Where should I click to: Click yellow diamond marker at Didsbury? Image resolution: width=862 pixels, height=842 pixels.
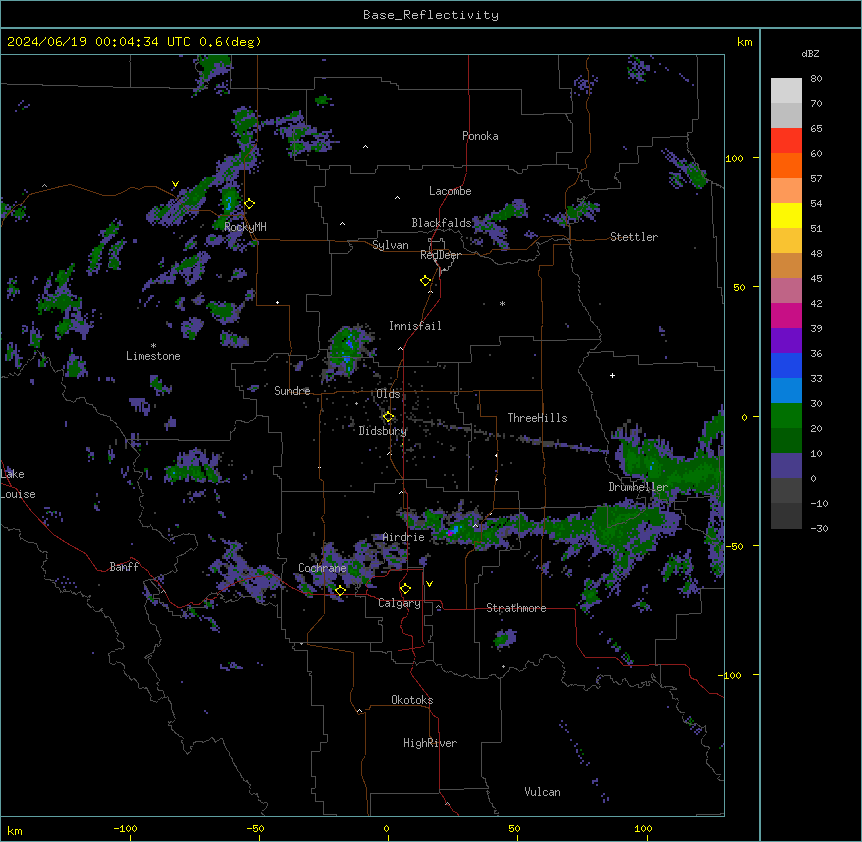(x=388, y=417)
